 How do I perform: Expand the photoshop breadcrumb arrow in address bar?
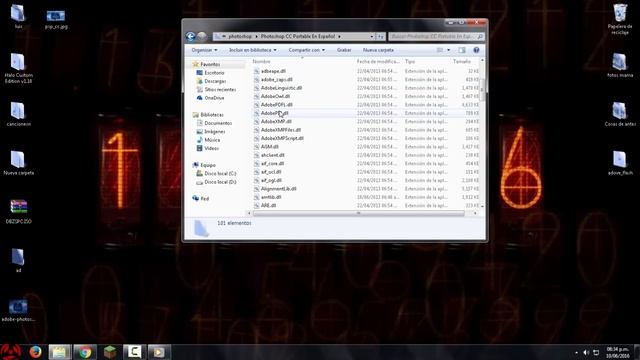click(257, 36)
